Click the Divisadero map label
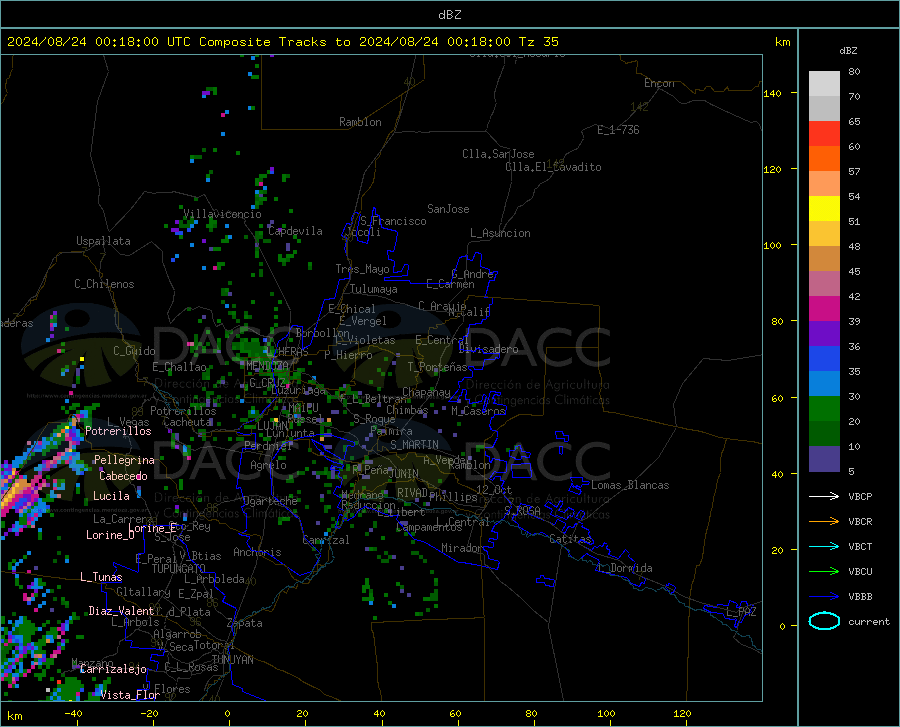The width and height of the screenshot is (900, 727). point(488,349)
